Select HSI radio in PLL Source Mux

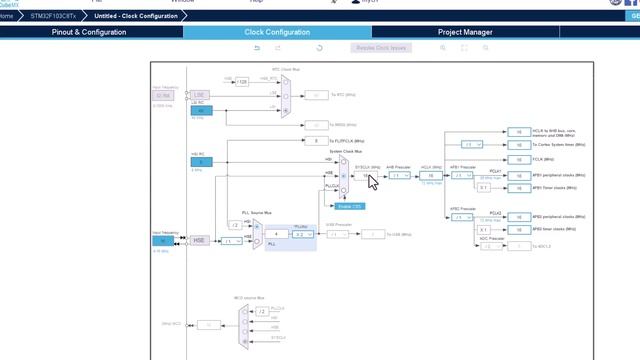257,227
